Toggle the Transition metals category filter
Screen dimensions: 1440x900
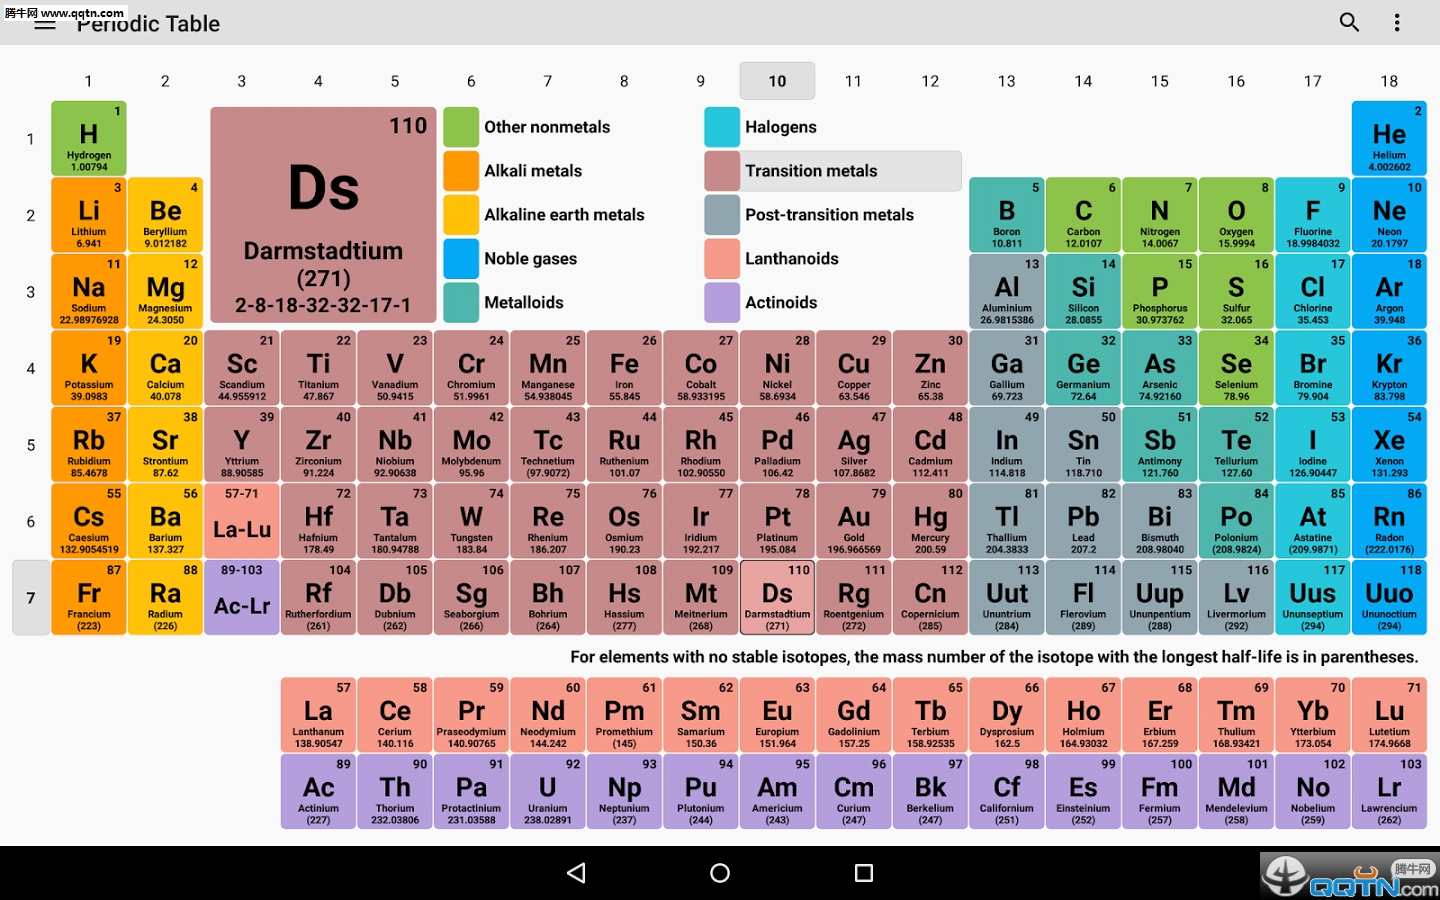[x=832, y=171]
